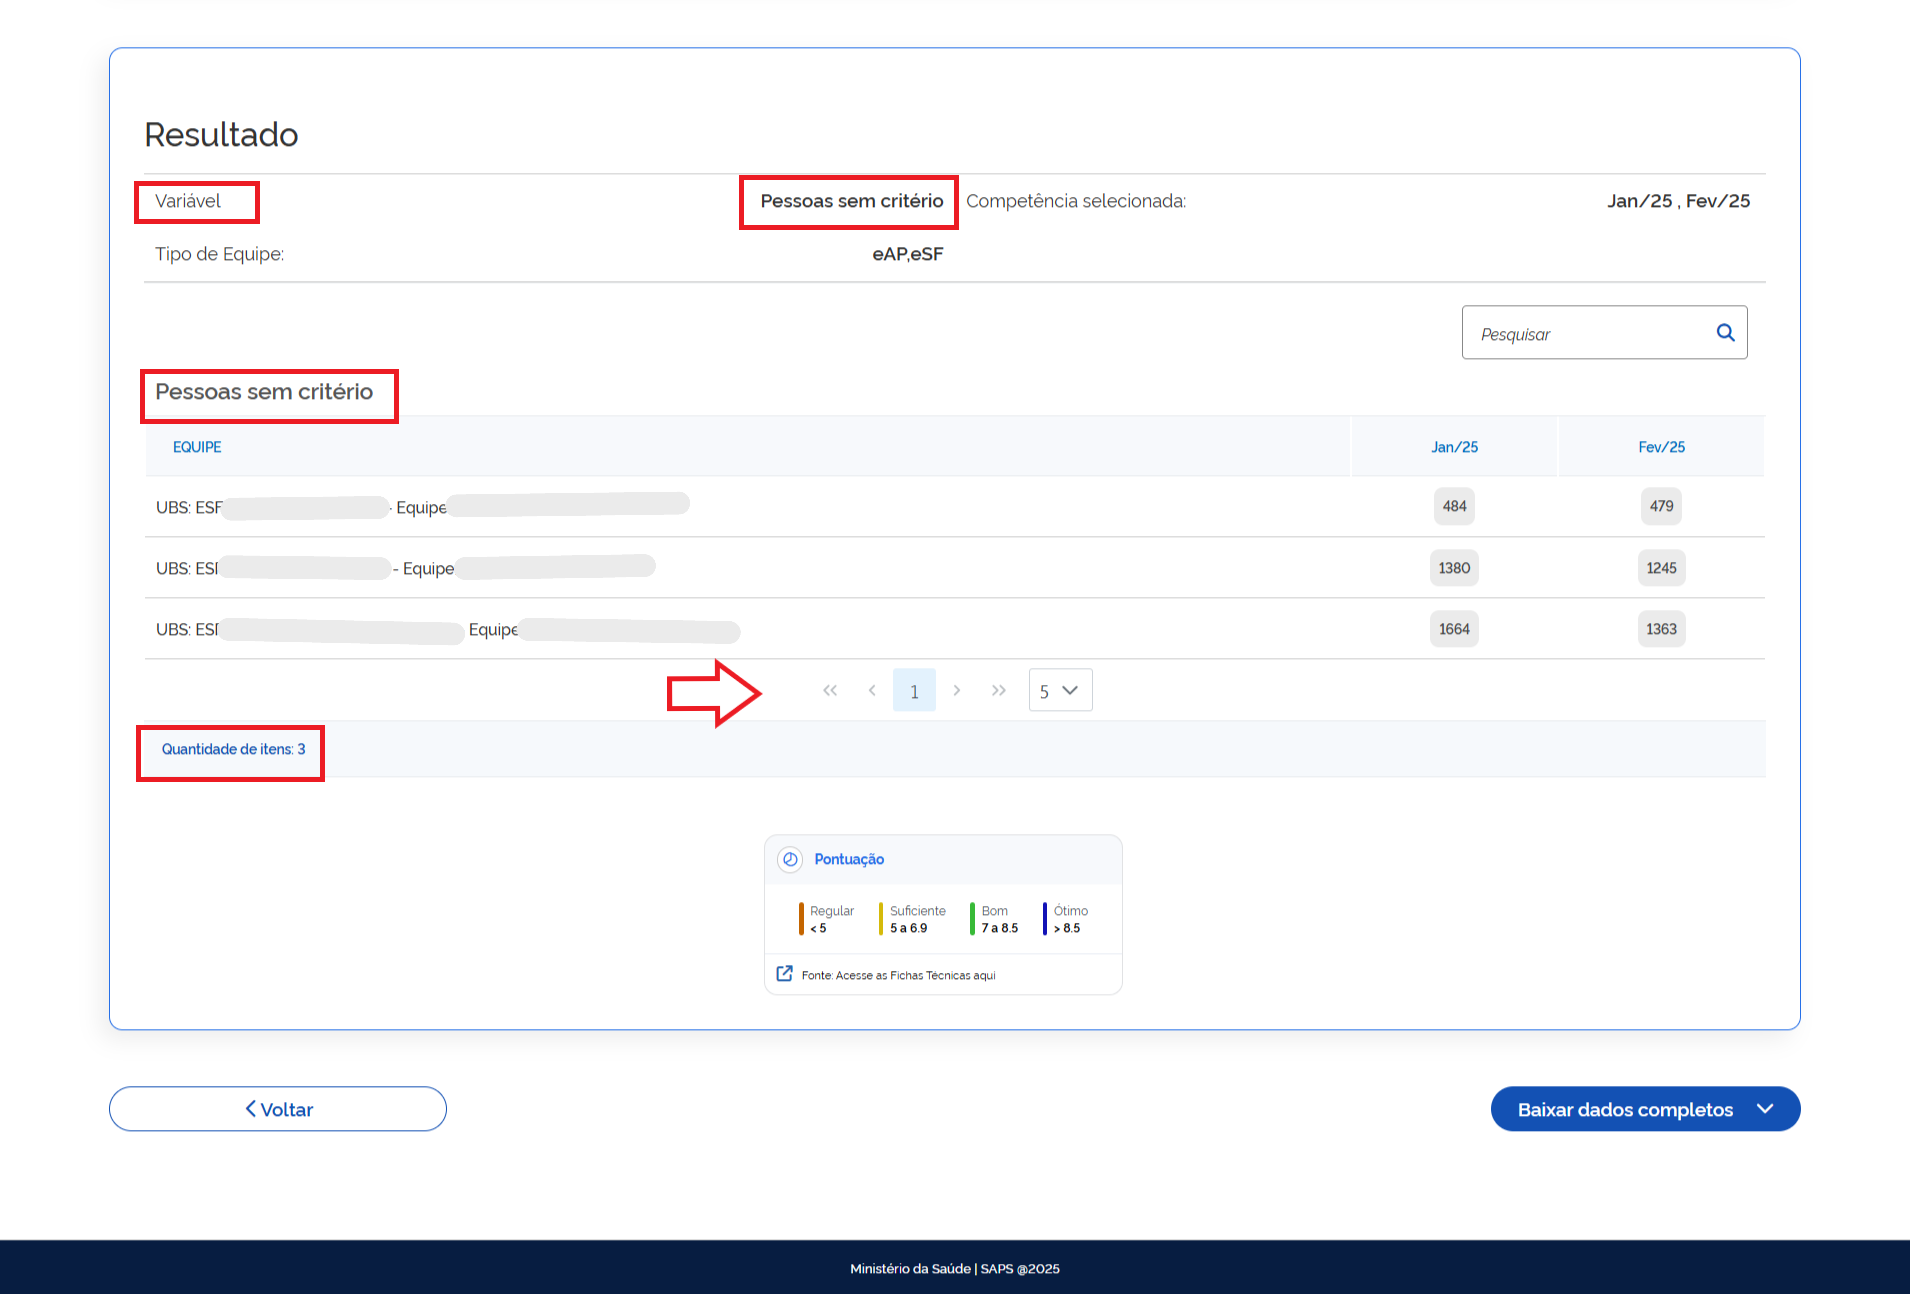Screen dimensions: 1910x1294
Task: Click the 484 value badge
Action: tap(1454, 506)
